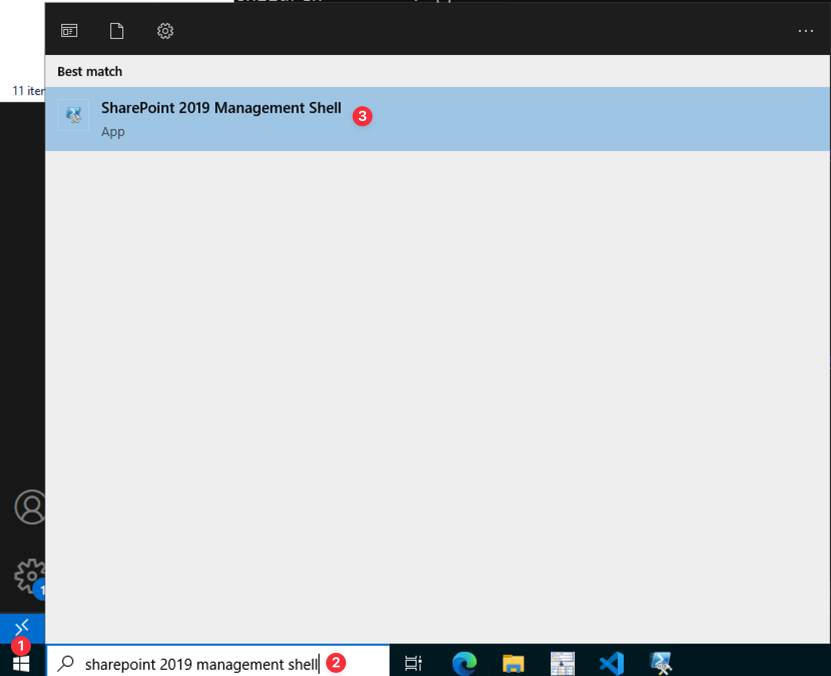The height and width of the screenshot is (676, 831).
Task: Open the Settings gear in sidebar
Action: [x=29, y=575]
